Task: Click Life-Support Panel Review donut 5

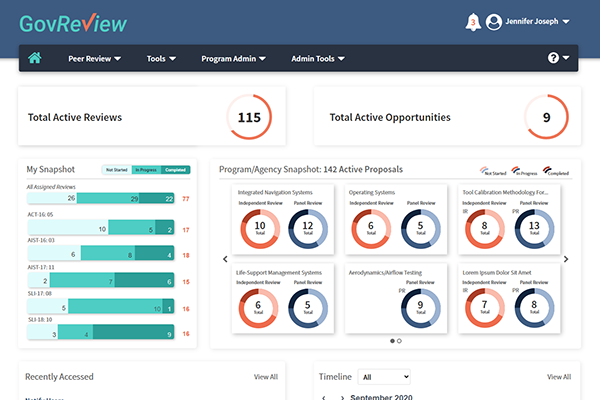Action: 308,308
